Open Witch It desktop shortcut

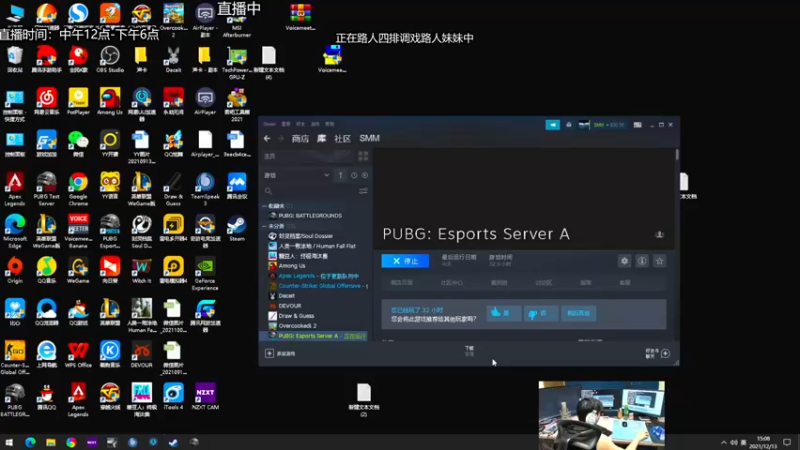pos(141,270)
